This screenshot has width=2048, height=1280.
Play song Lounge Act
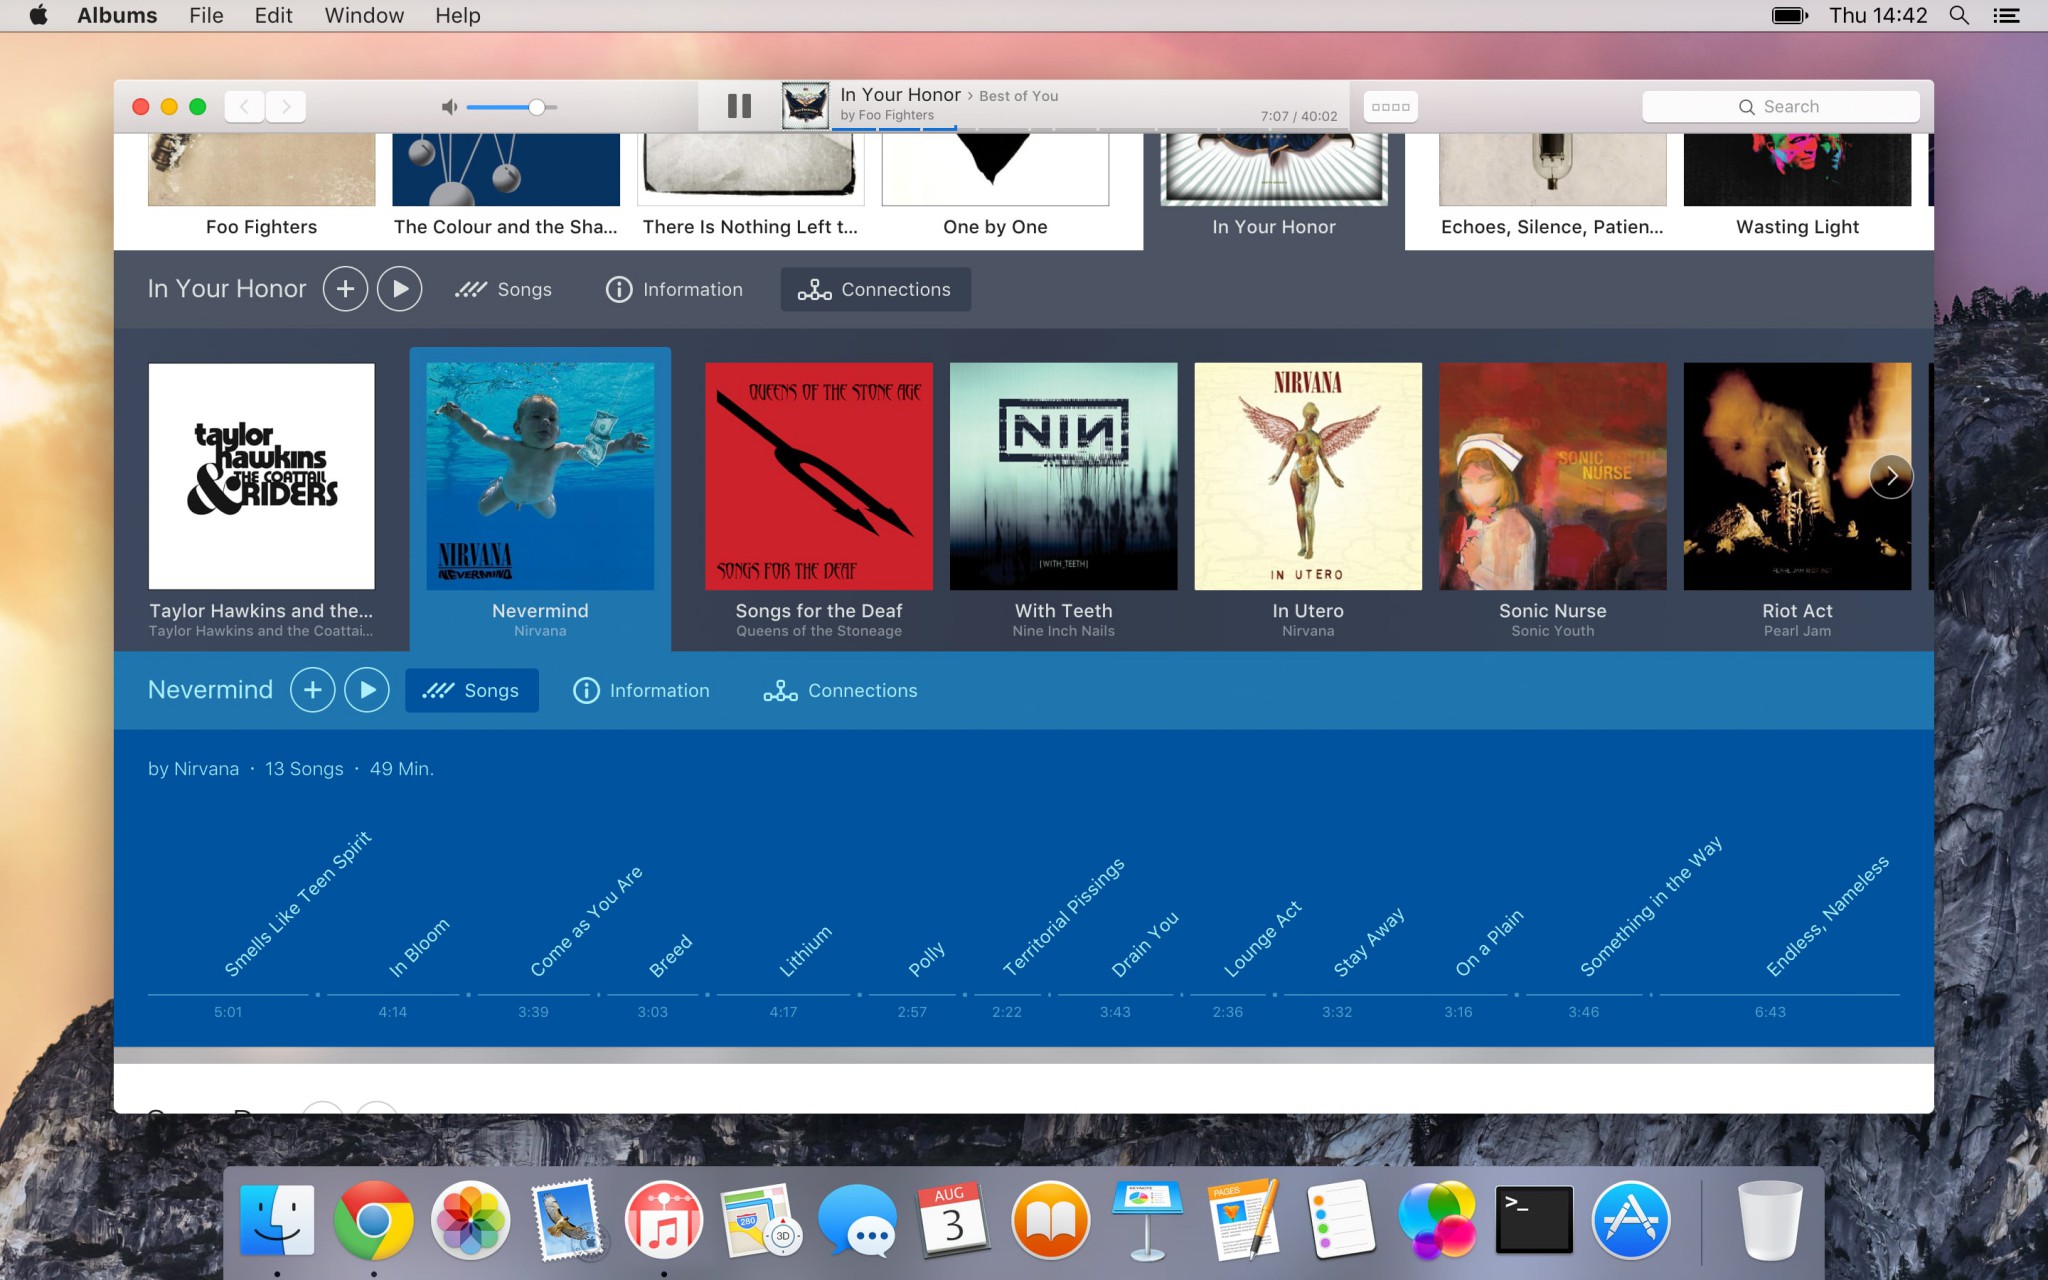click(x=1263, y=940)
